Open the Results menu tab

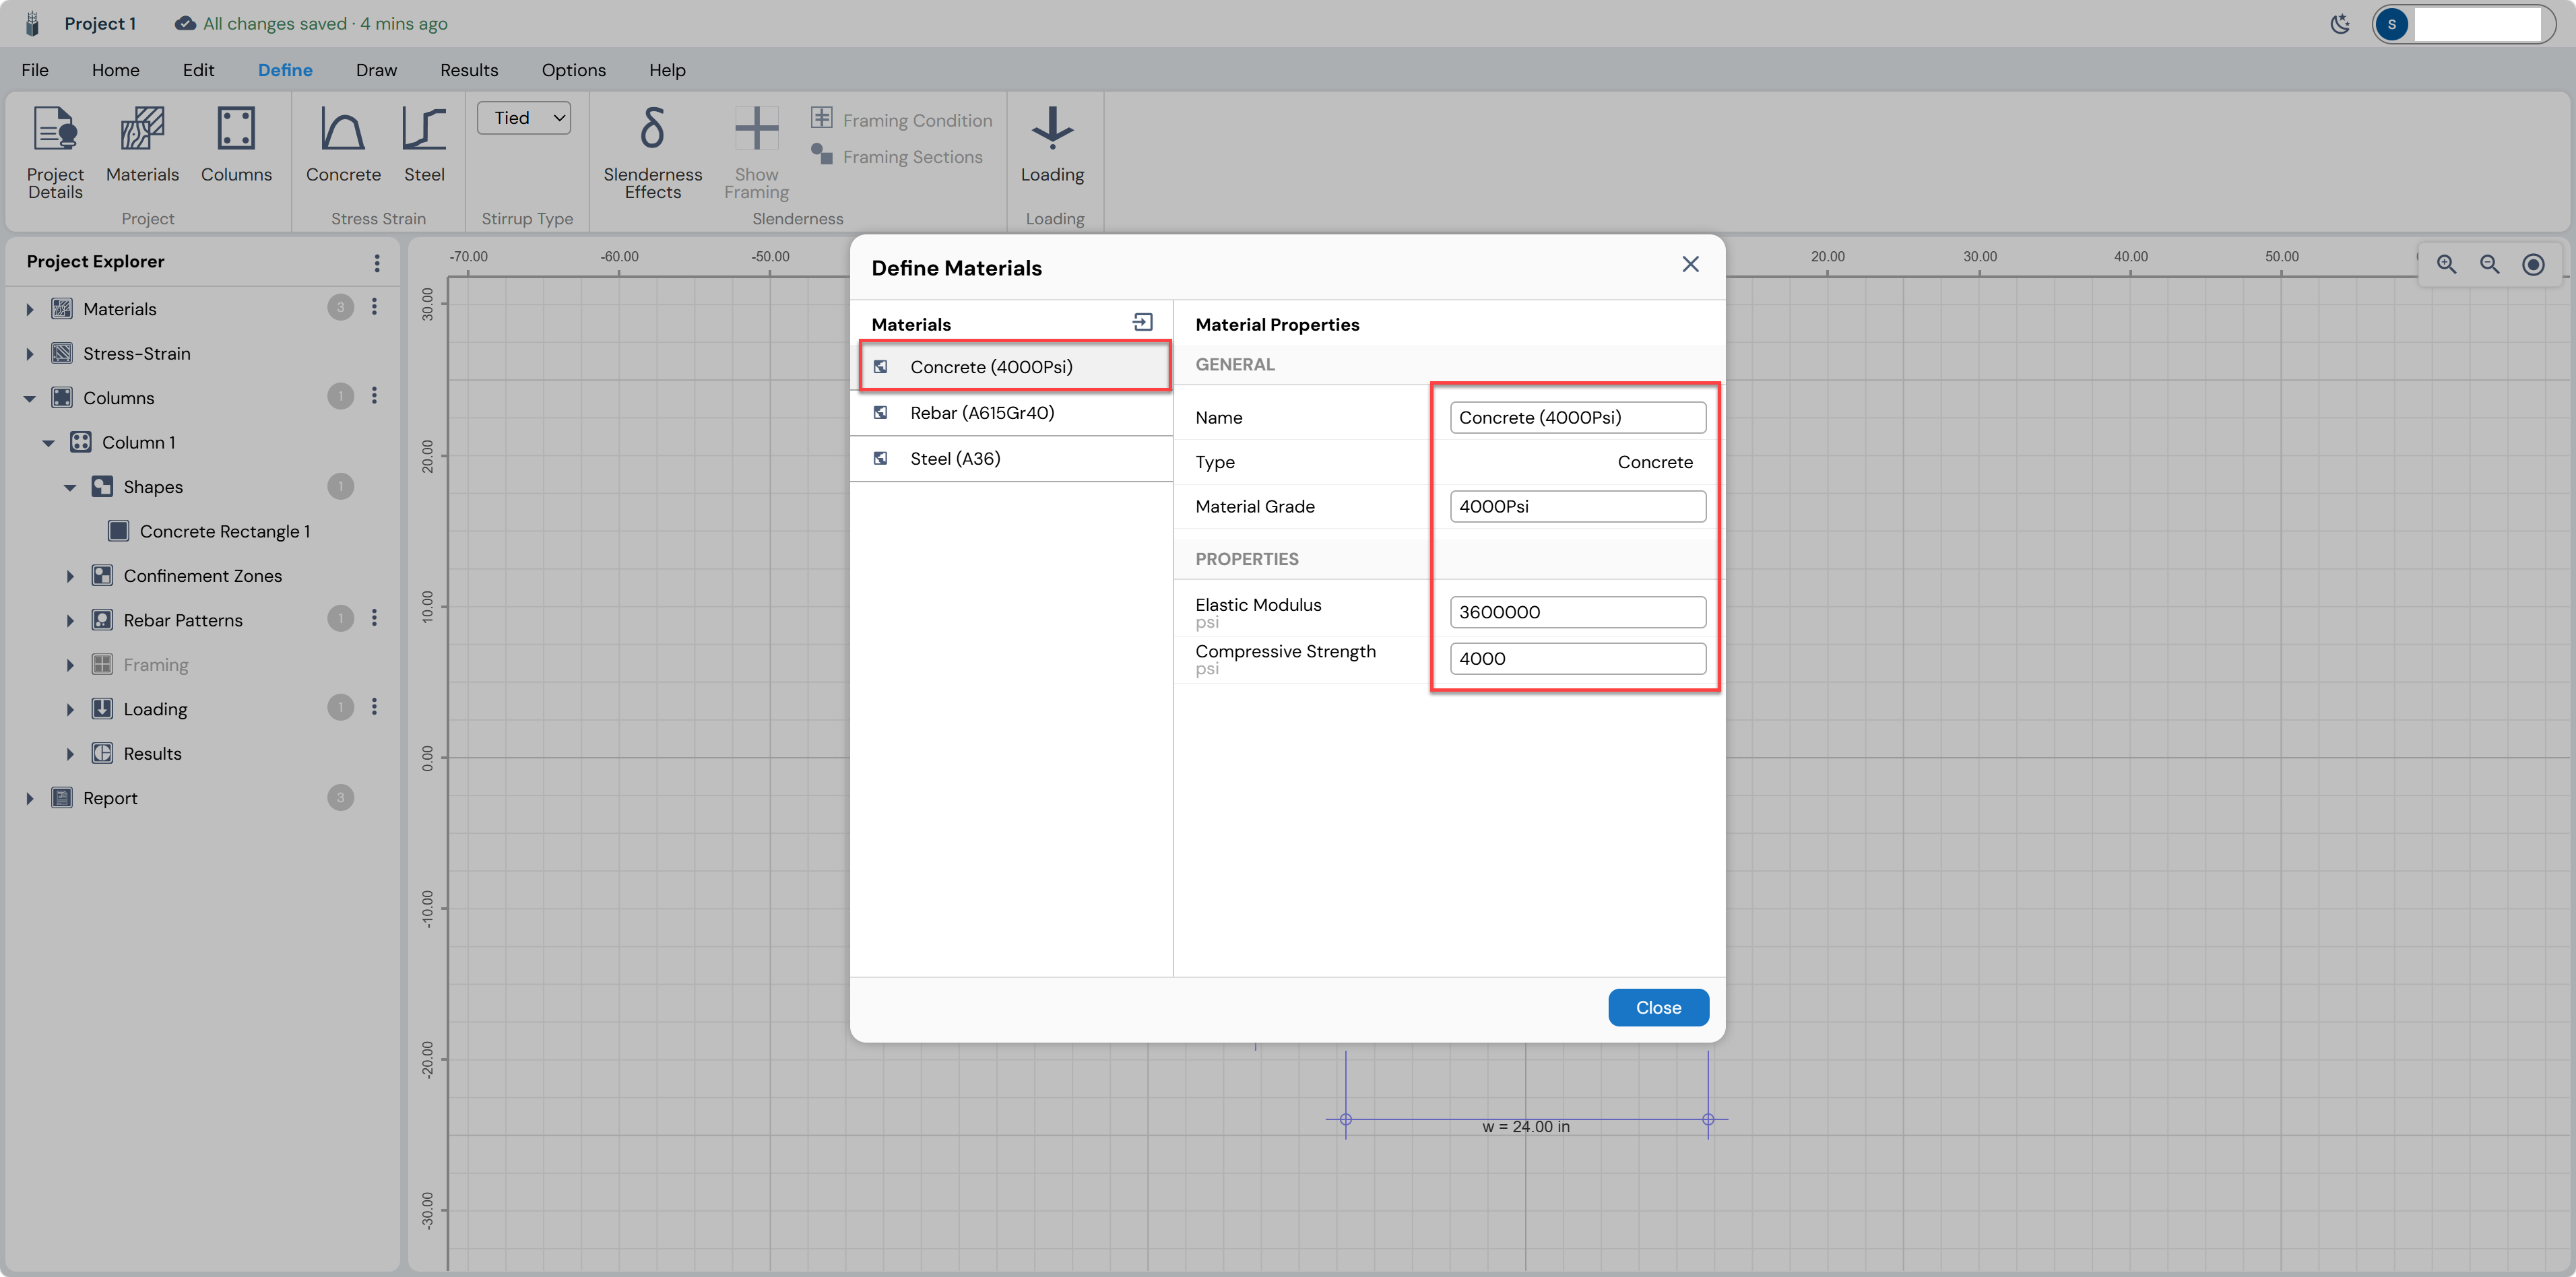click(x=469, y=70)
